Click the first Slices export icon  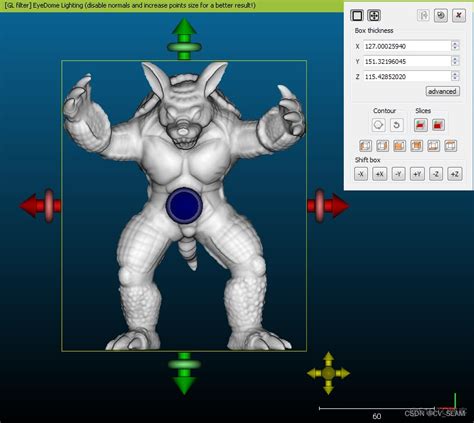pos(421,125)
